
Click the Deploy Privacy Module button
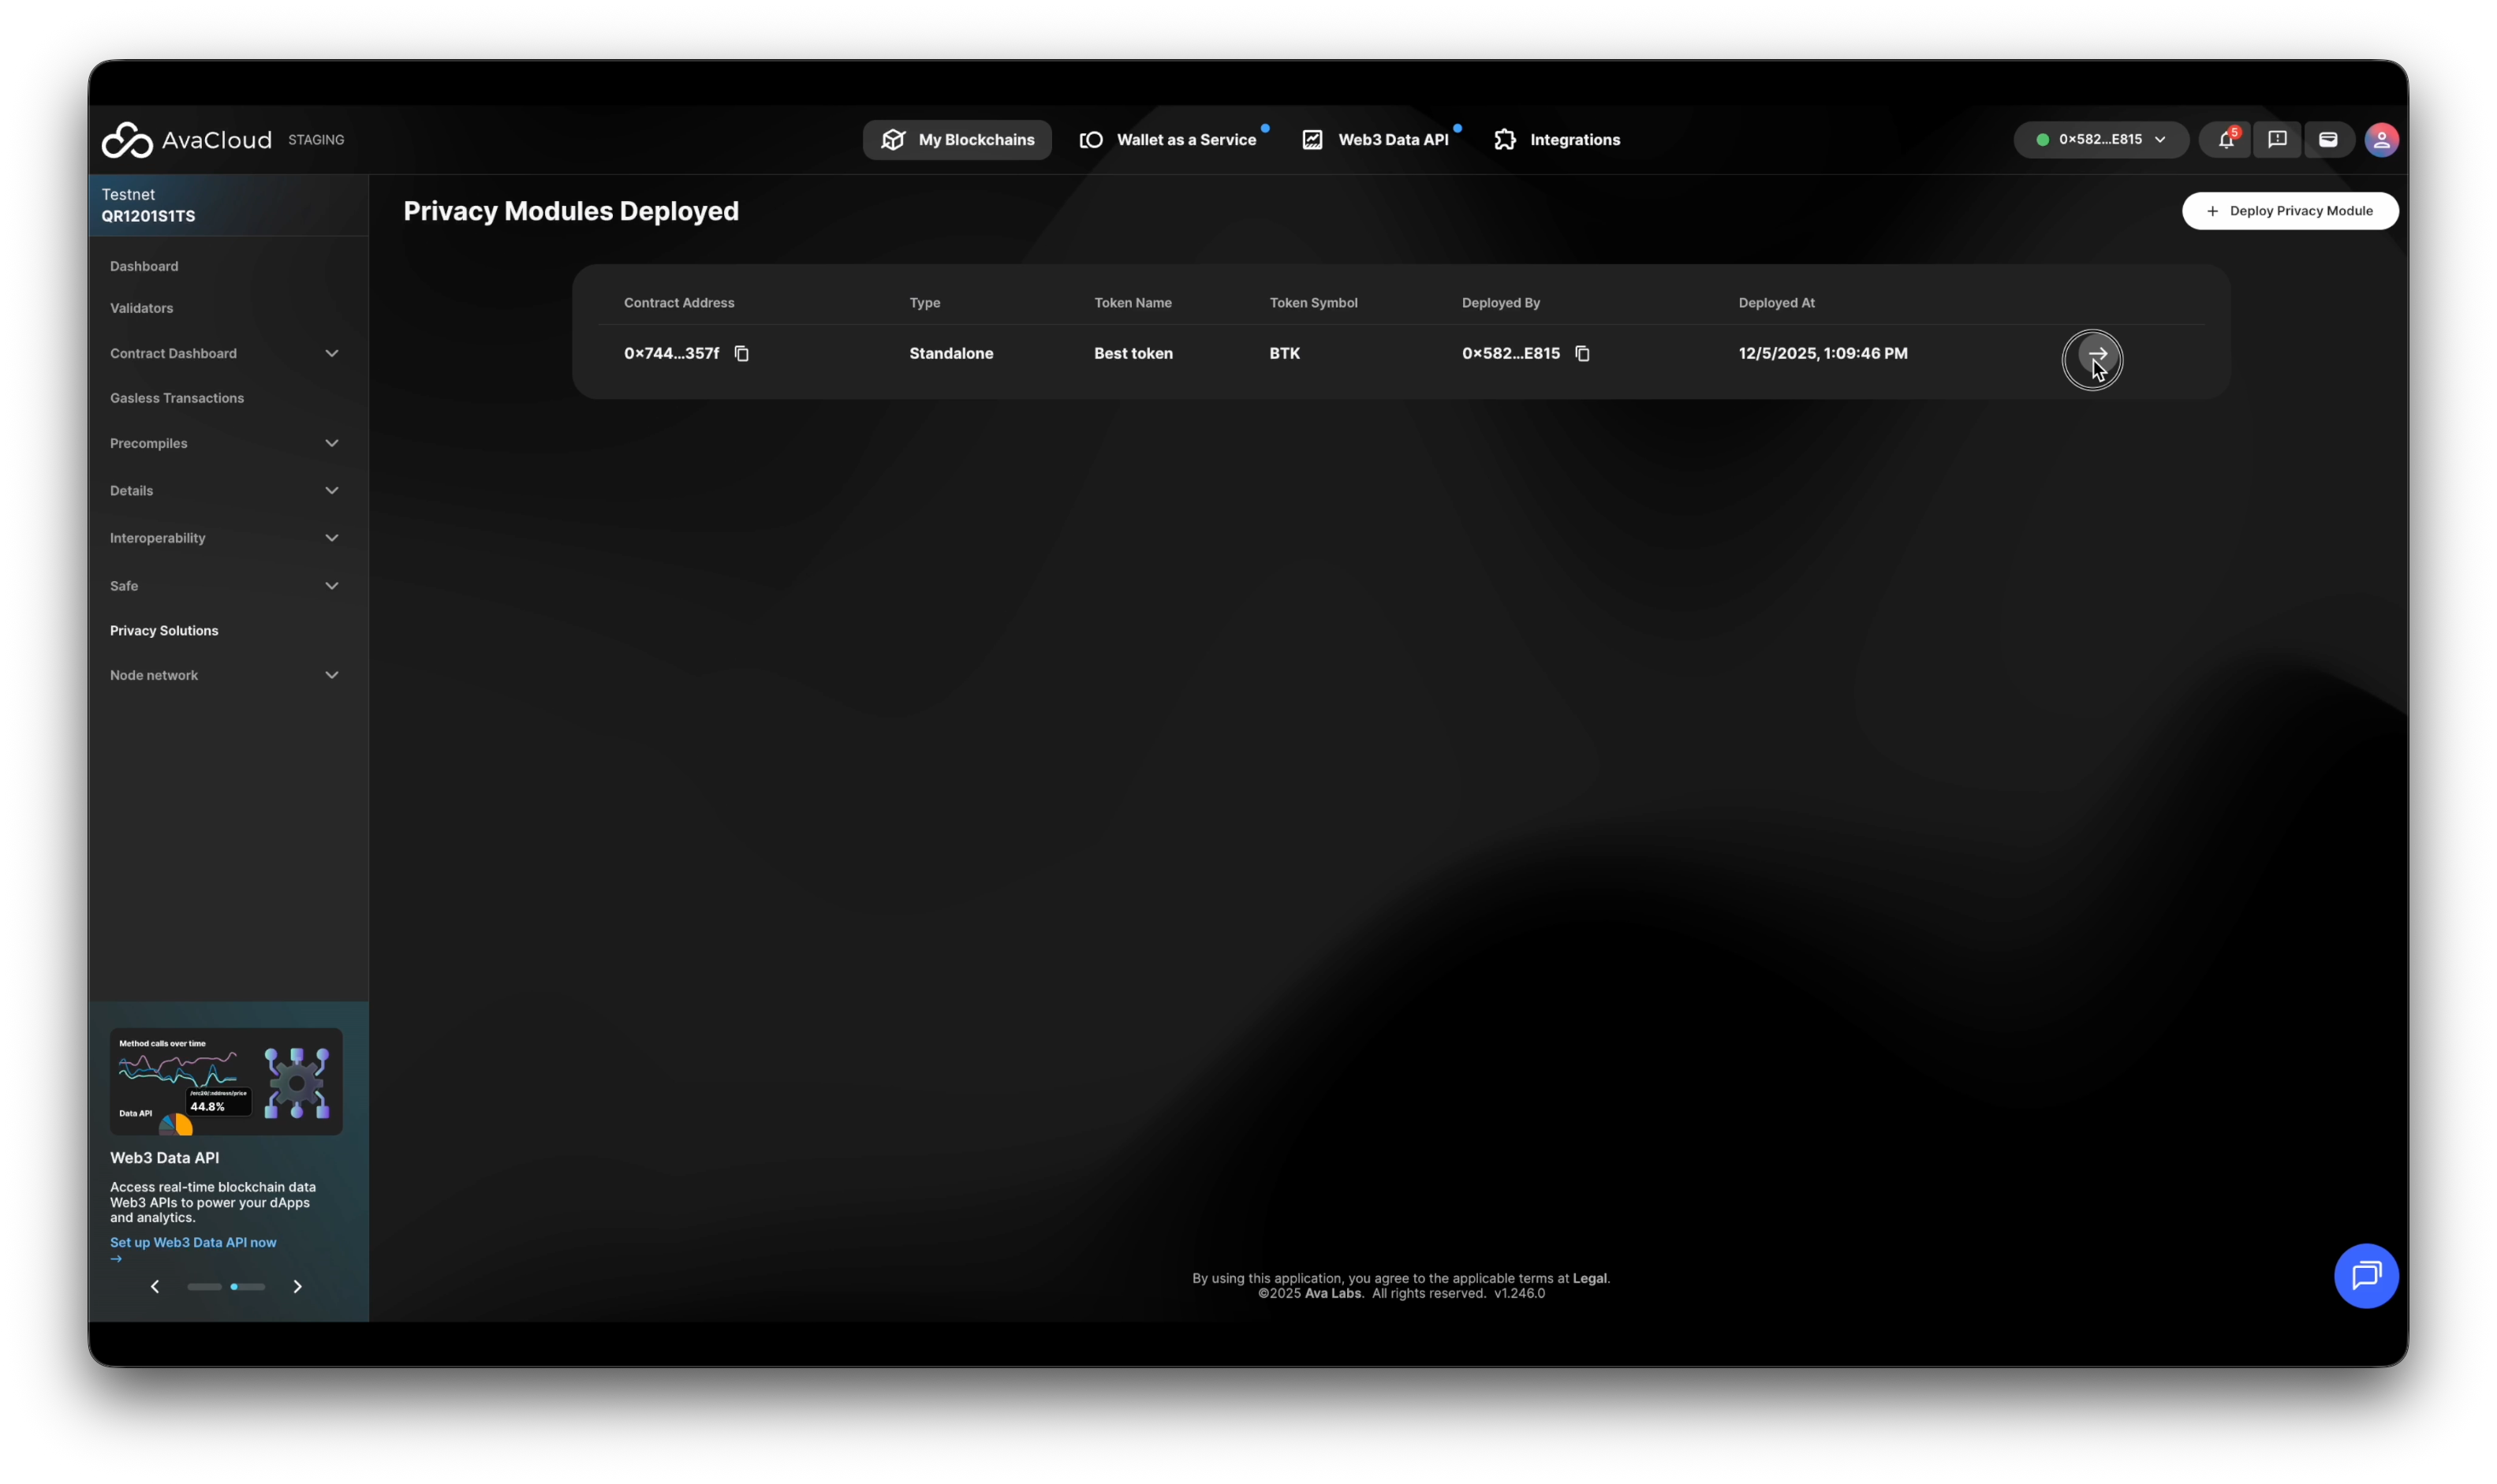[2289, 211]
